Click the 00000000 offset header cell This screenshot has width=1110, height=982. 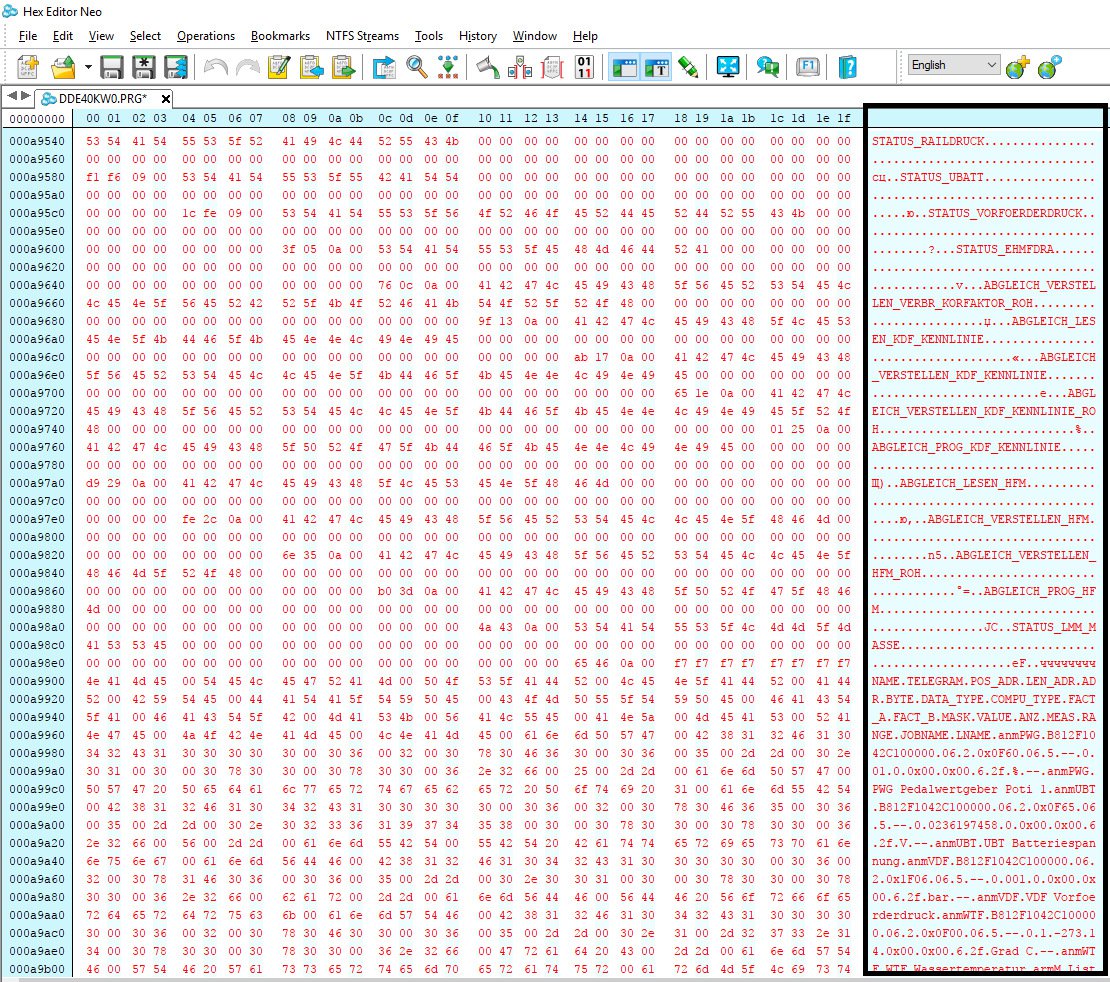coord(37,119)
